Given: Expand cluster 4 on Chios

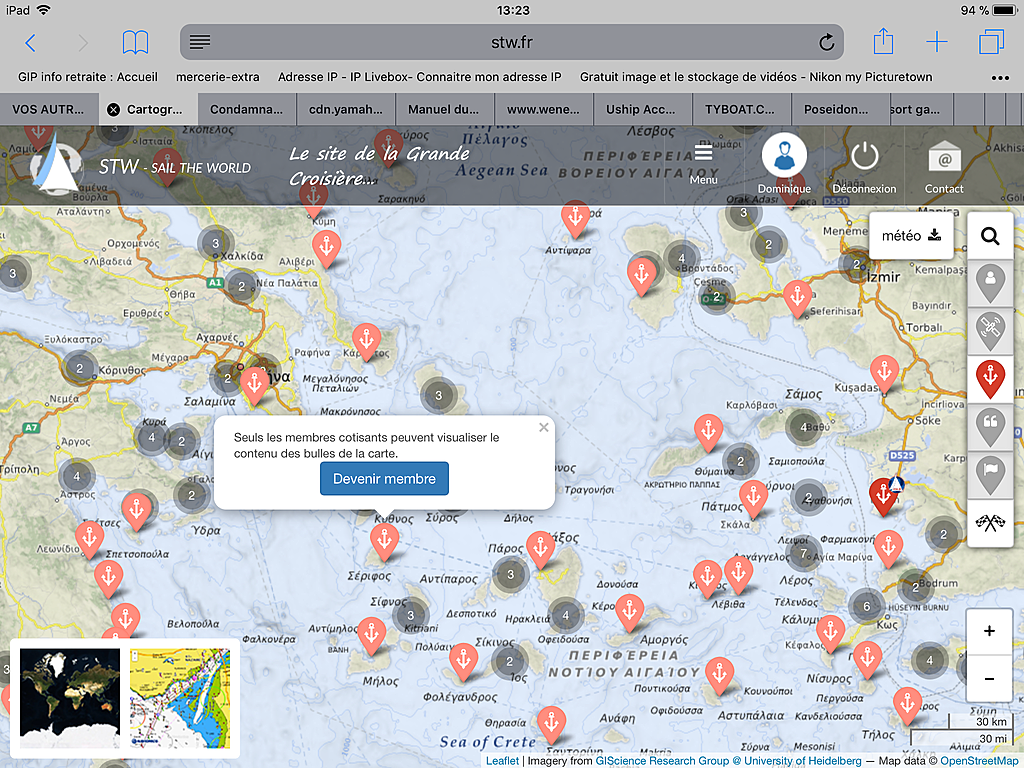Looking at the screenshot, I should pos(681,258).
